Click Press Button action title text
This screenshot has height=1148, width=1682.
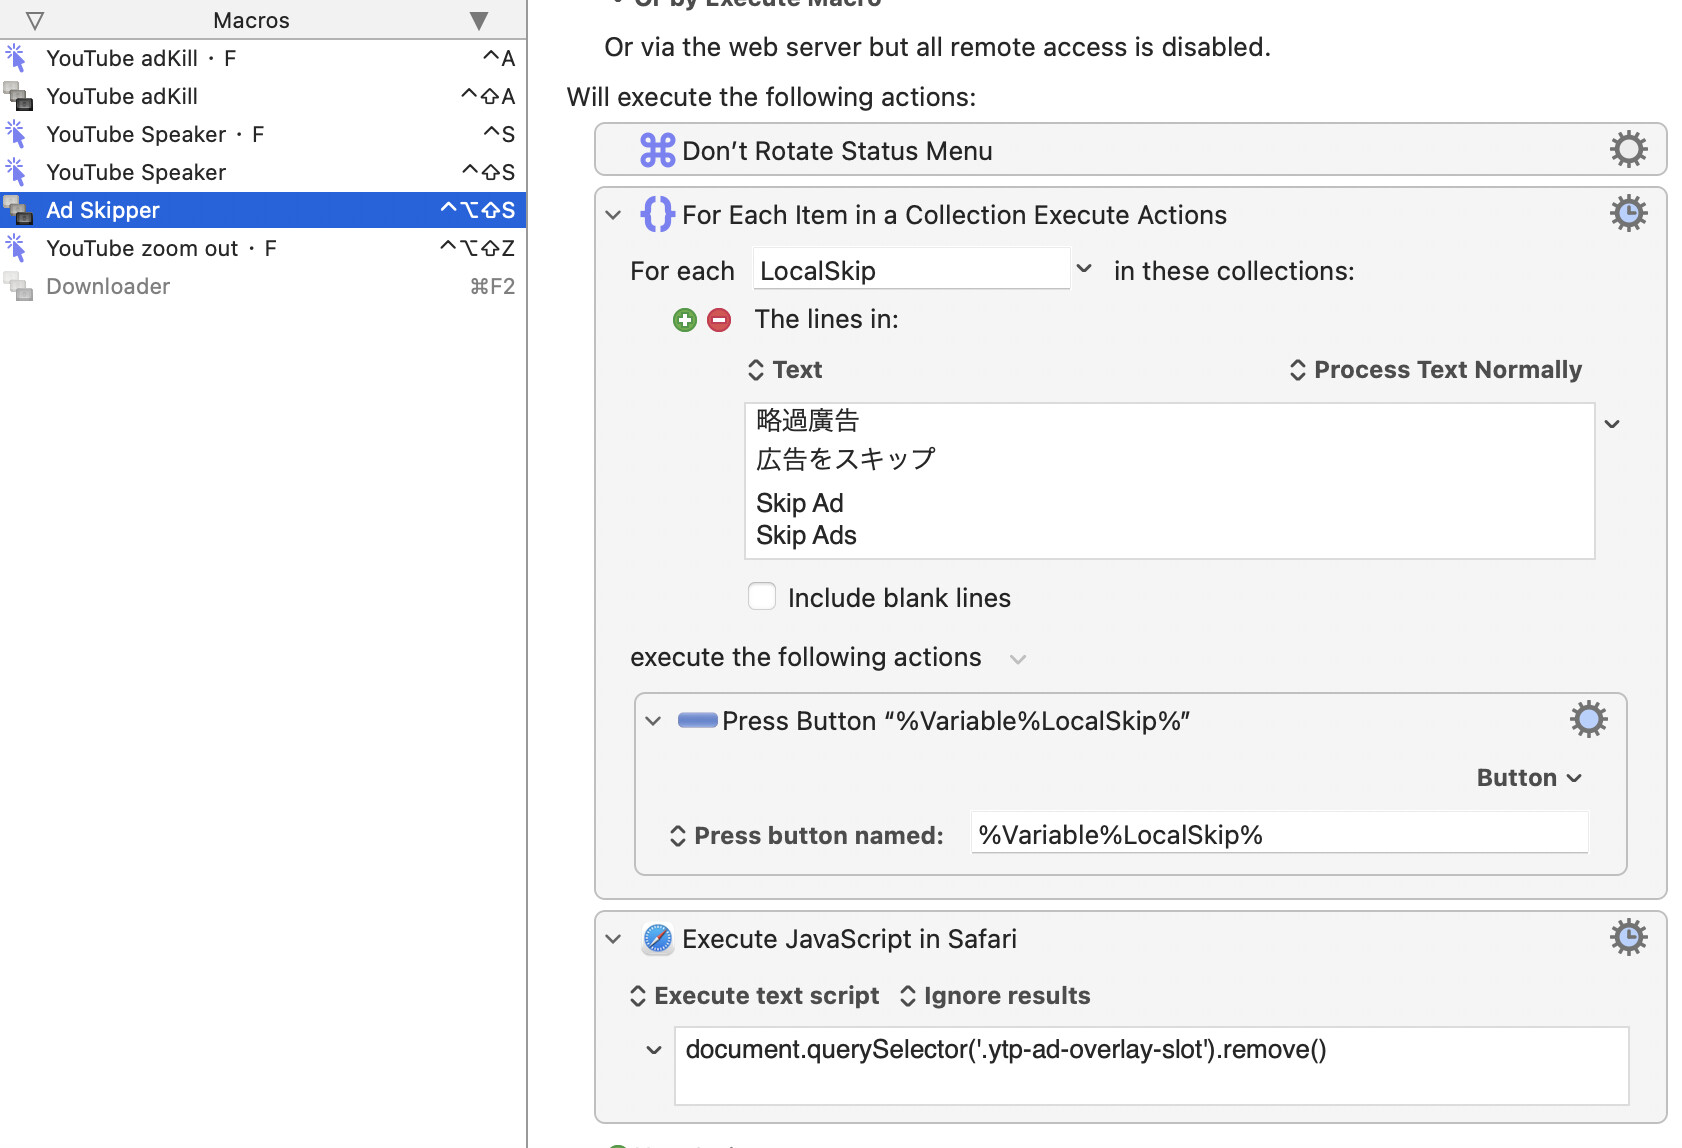point(956,721)
